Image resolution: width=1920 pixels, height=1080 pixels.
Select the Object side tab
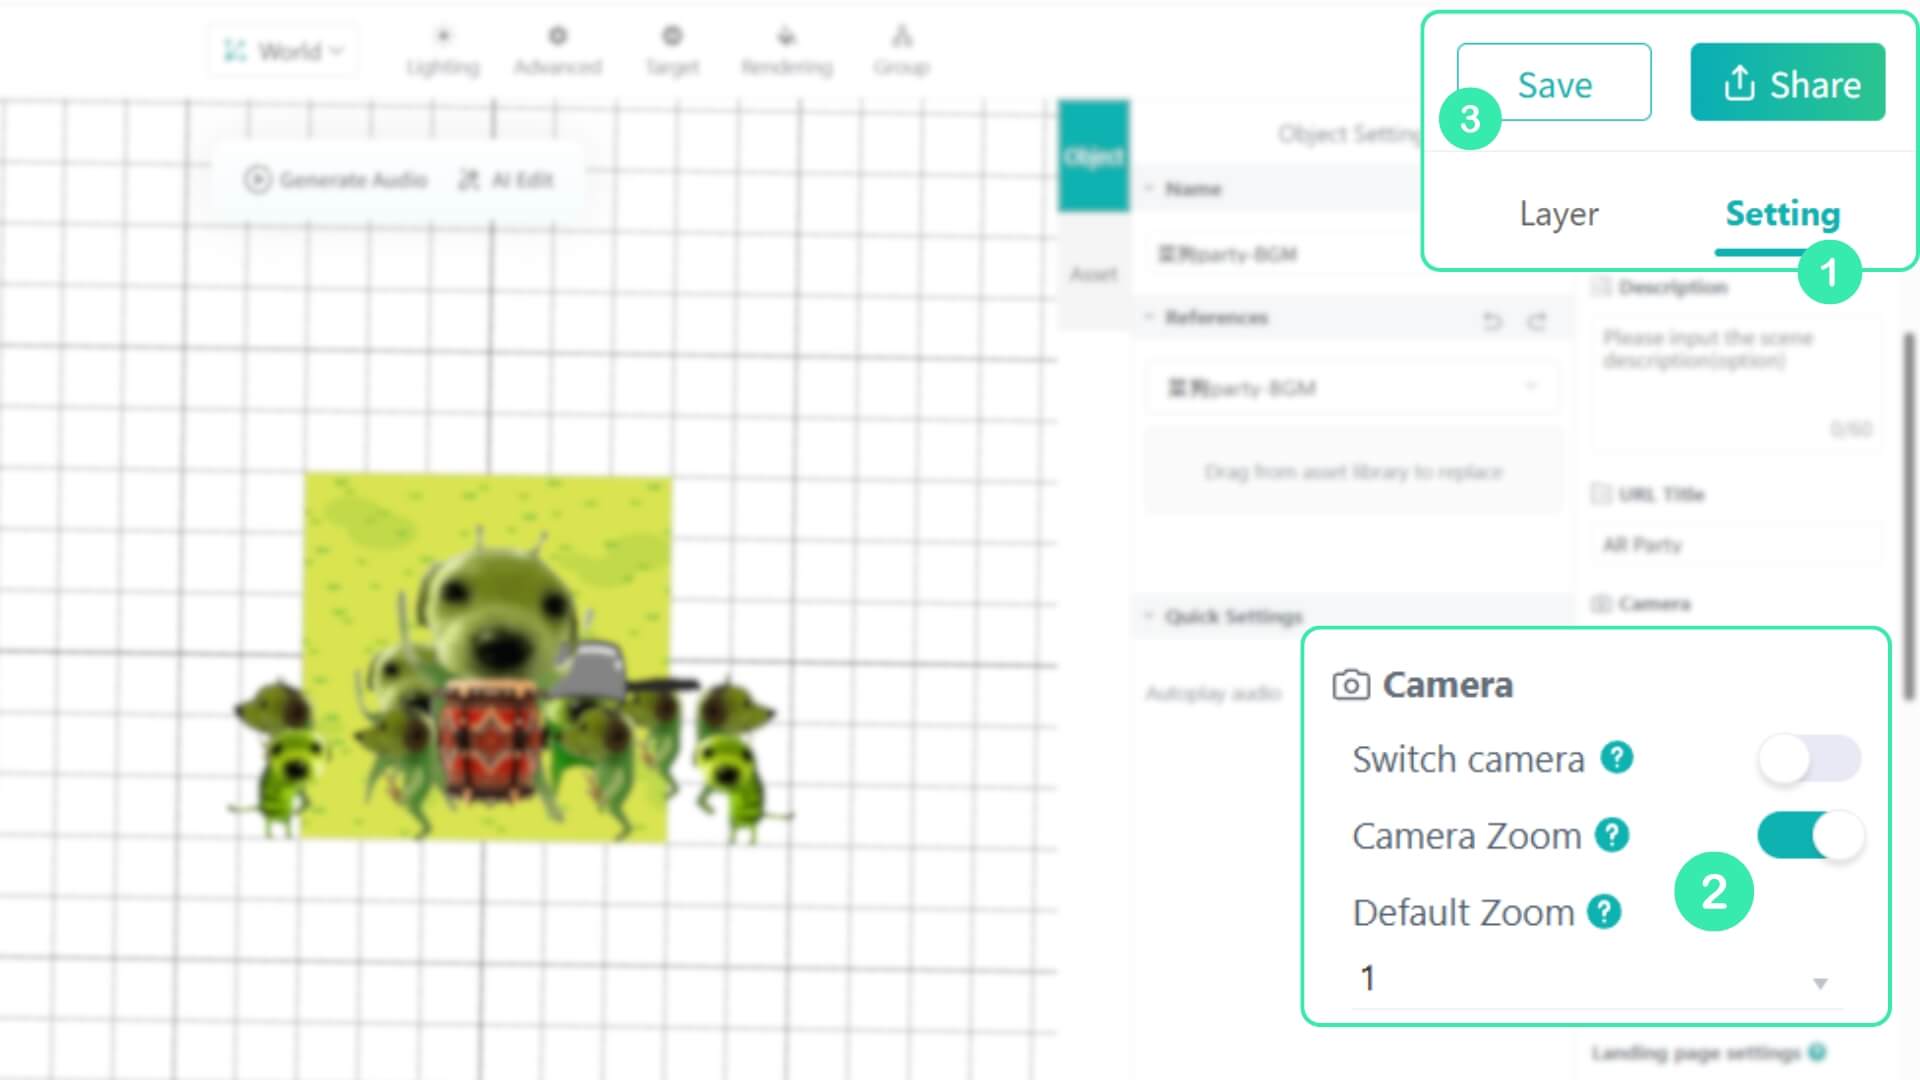pos(1093,156)
